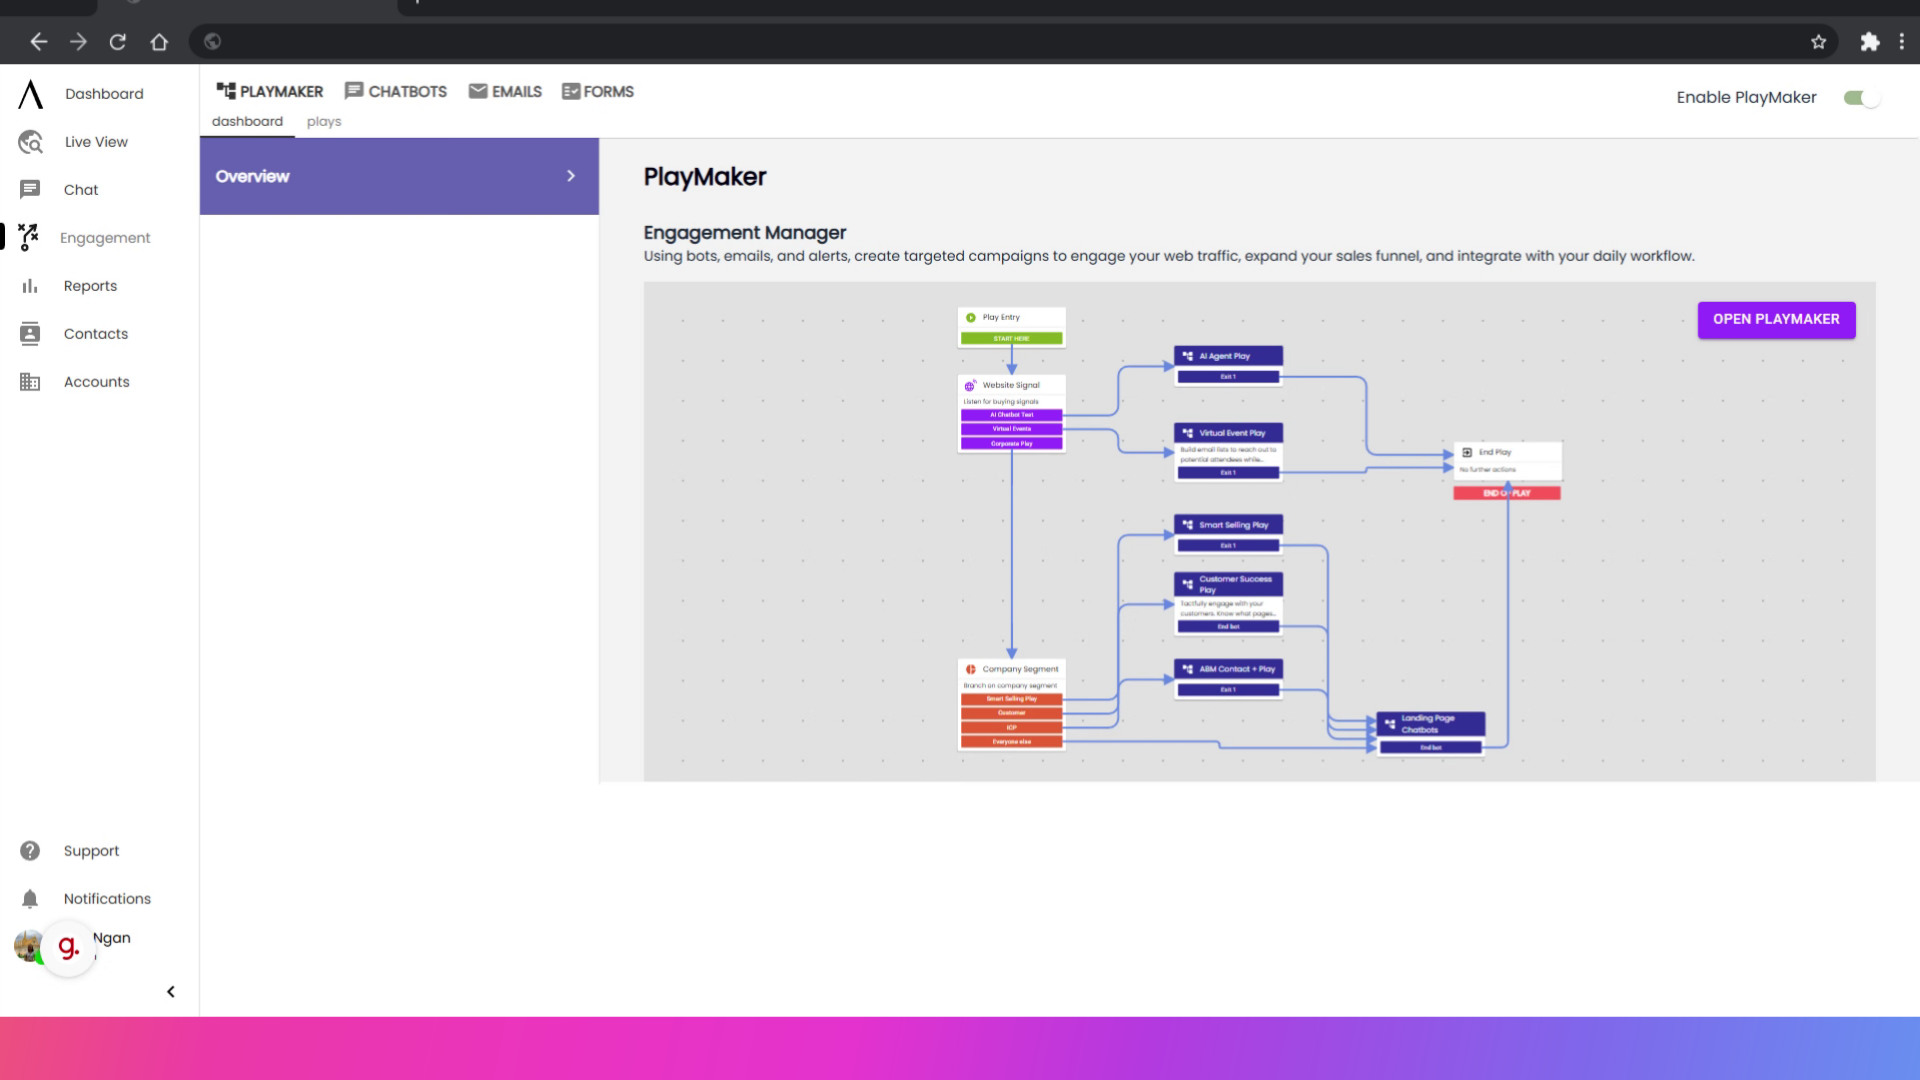
Task: Open browser extensions puzzle icon
Action: click(1869, 42)
